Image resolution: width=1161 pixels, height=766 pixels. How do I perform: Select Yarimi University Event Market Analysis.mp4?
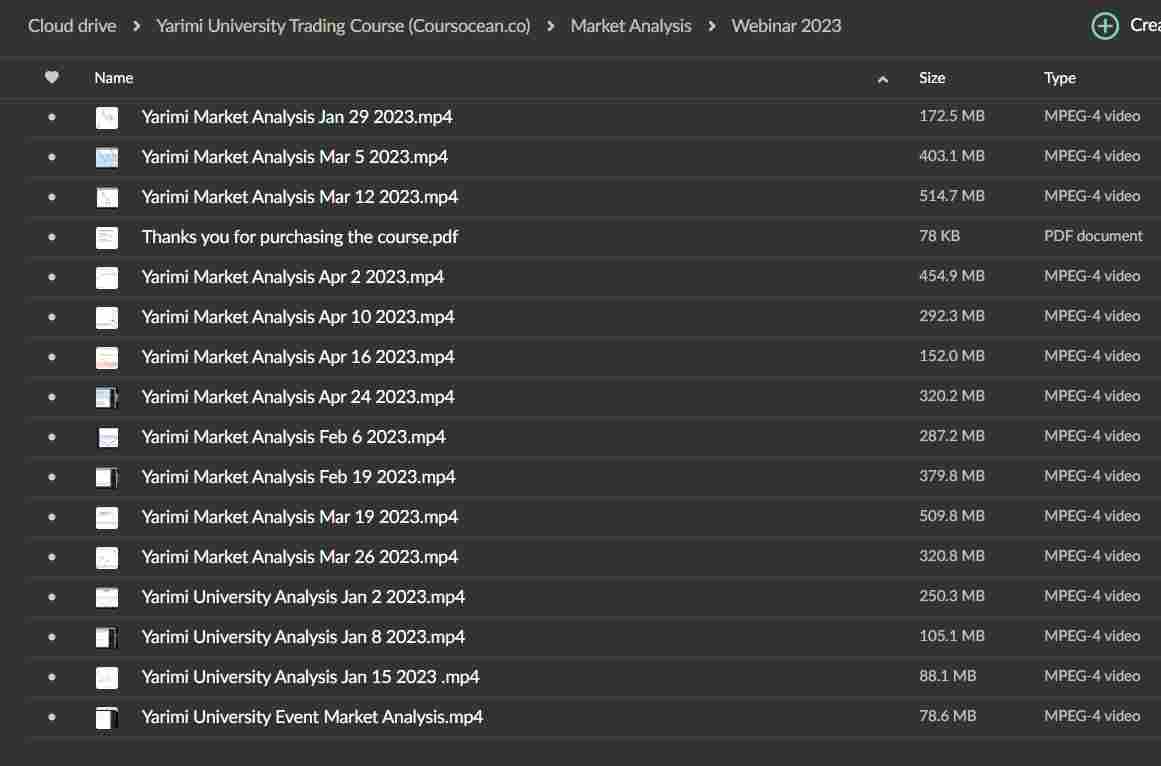point(312,716)
